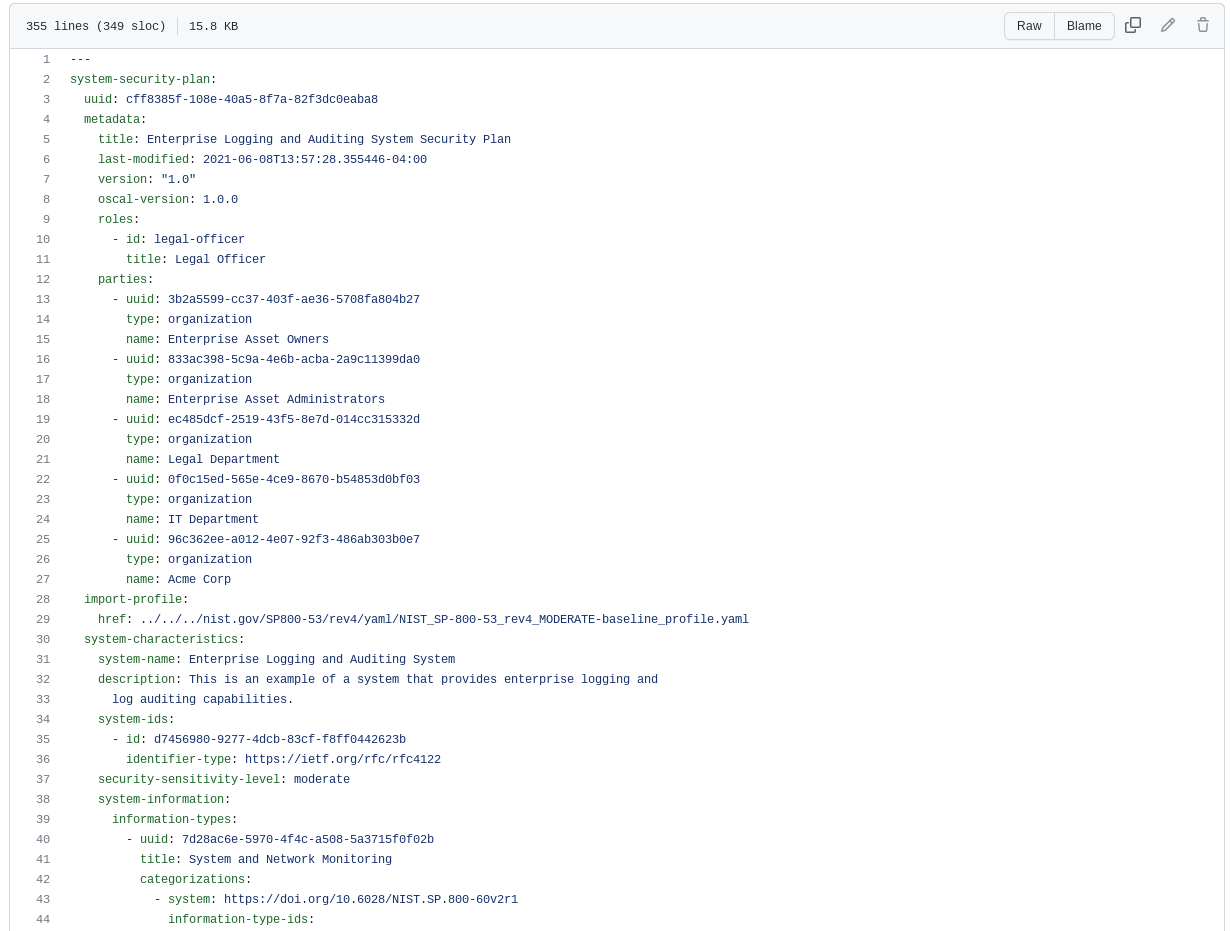Click line number 2 for system-security-plan

43,79
